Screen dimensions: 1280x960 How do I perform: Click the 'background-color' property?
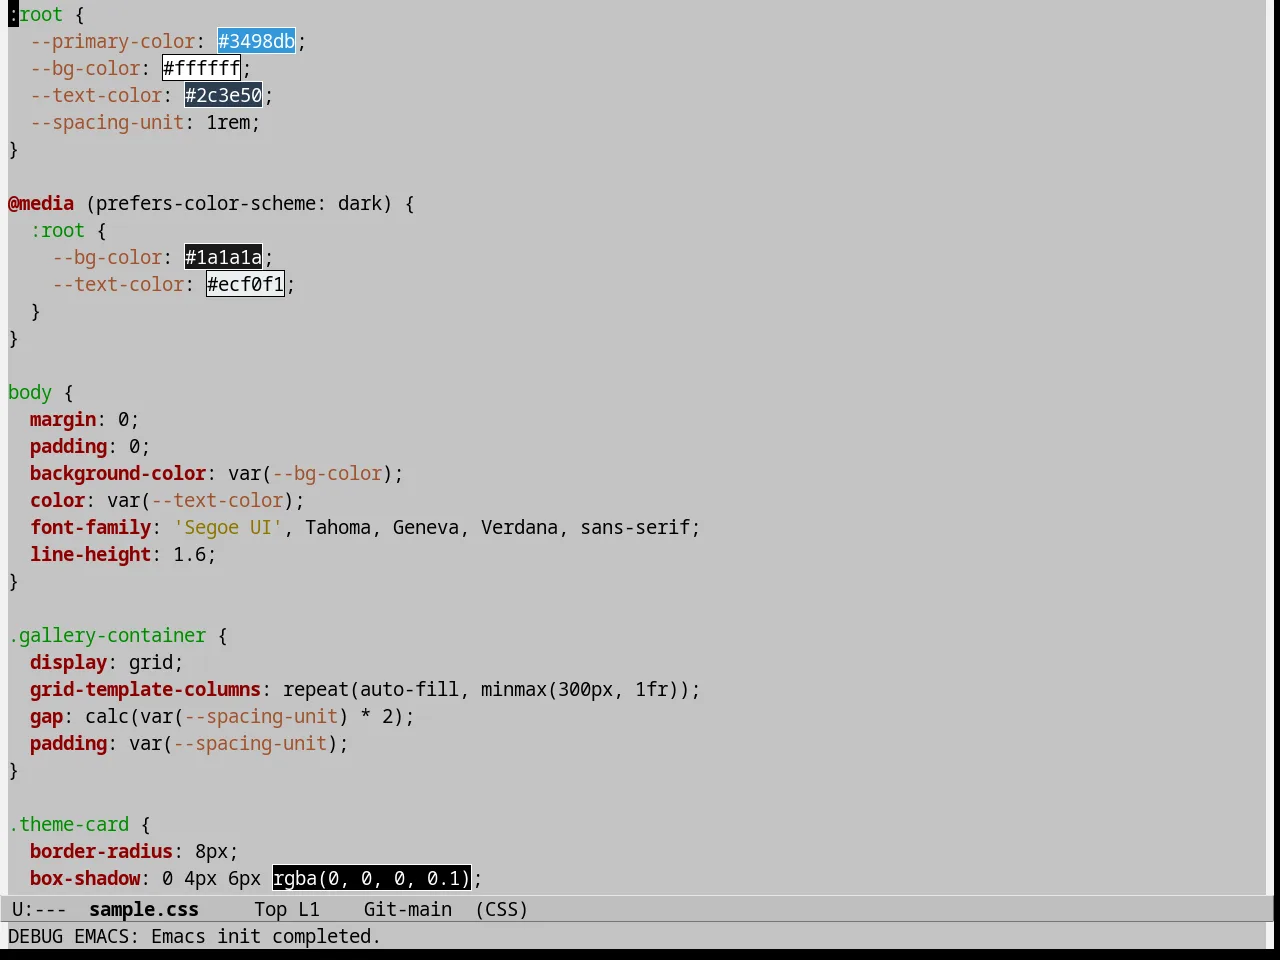click(118, 473)
